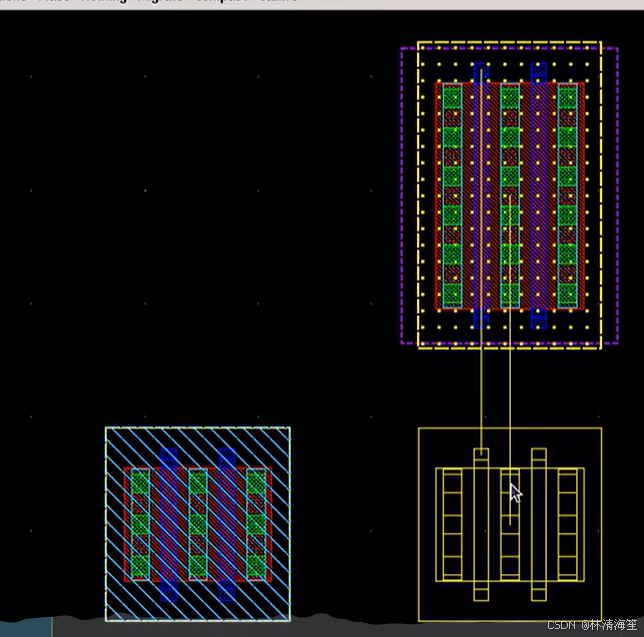Select the cyan-hatched transistor instance
Image resolution: width=644 pixels, height=637 pixels.
point(198,524)
